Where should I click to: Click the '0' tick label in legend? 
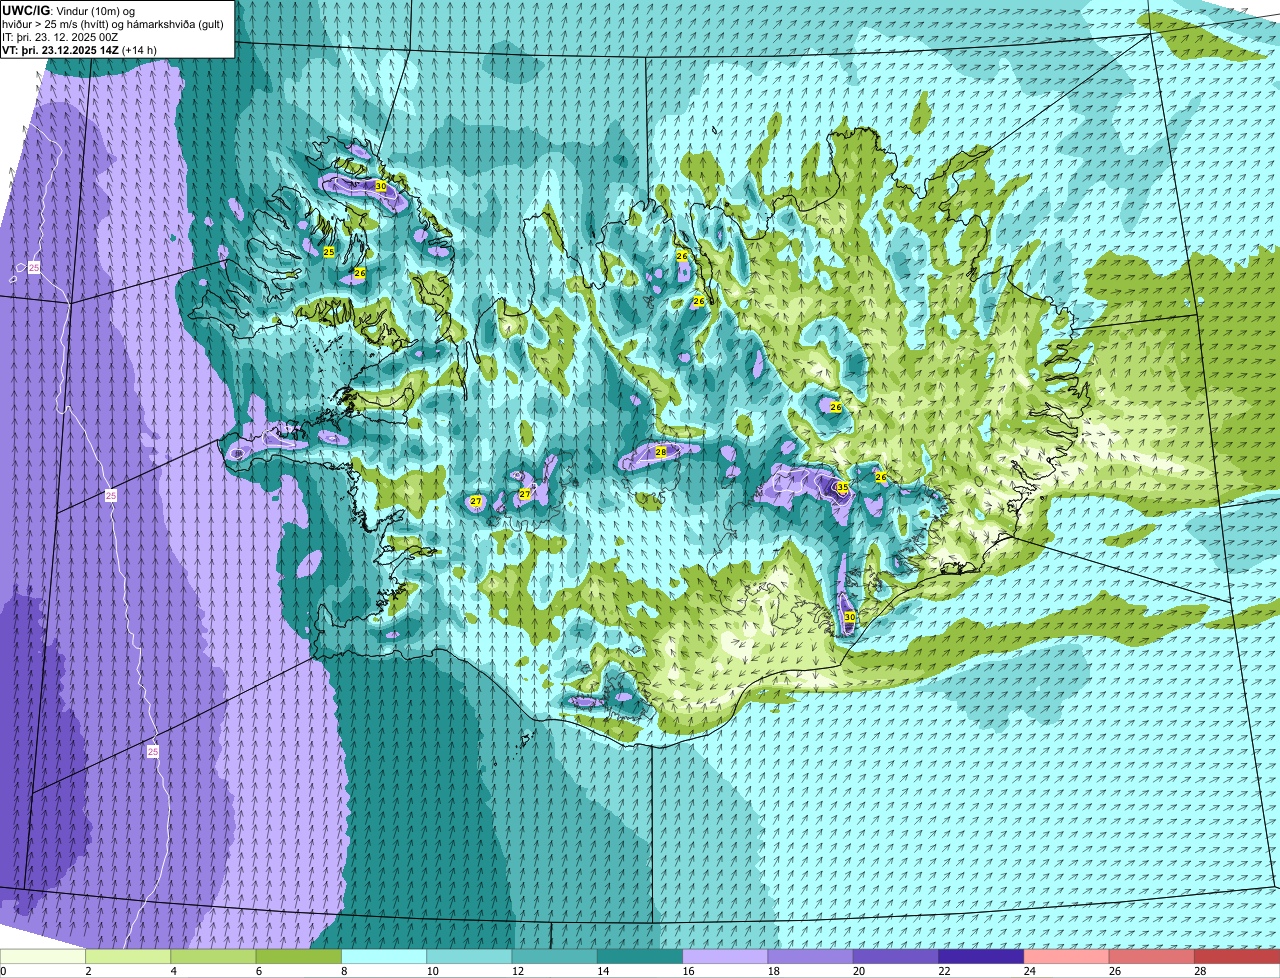click(3, 971)
